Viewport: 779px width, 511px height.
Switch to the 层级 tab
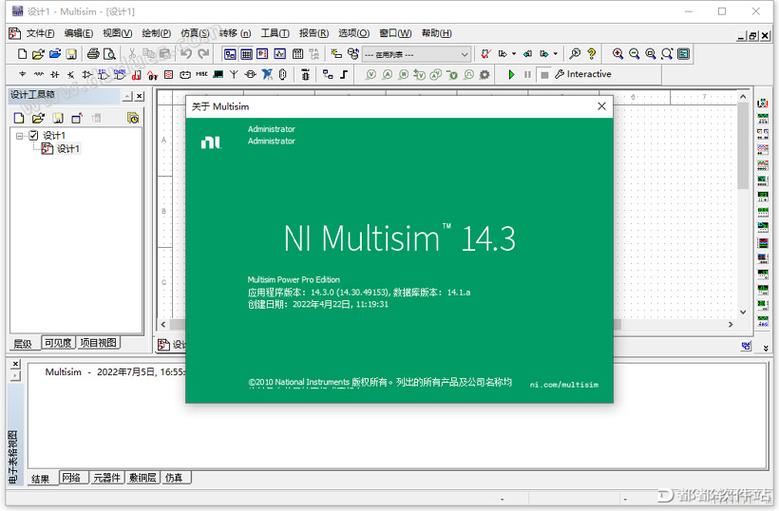(x=23, y=343)
